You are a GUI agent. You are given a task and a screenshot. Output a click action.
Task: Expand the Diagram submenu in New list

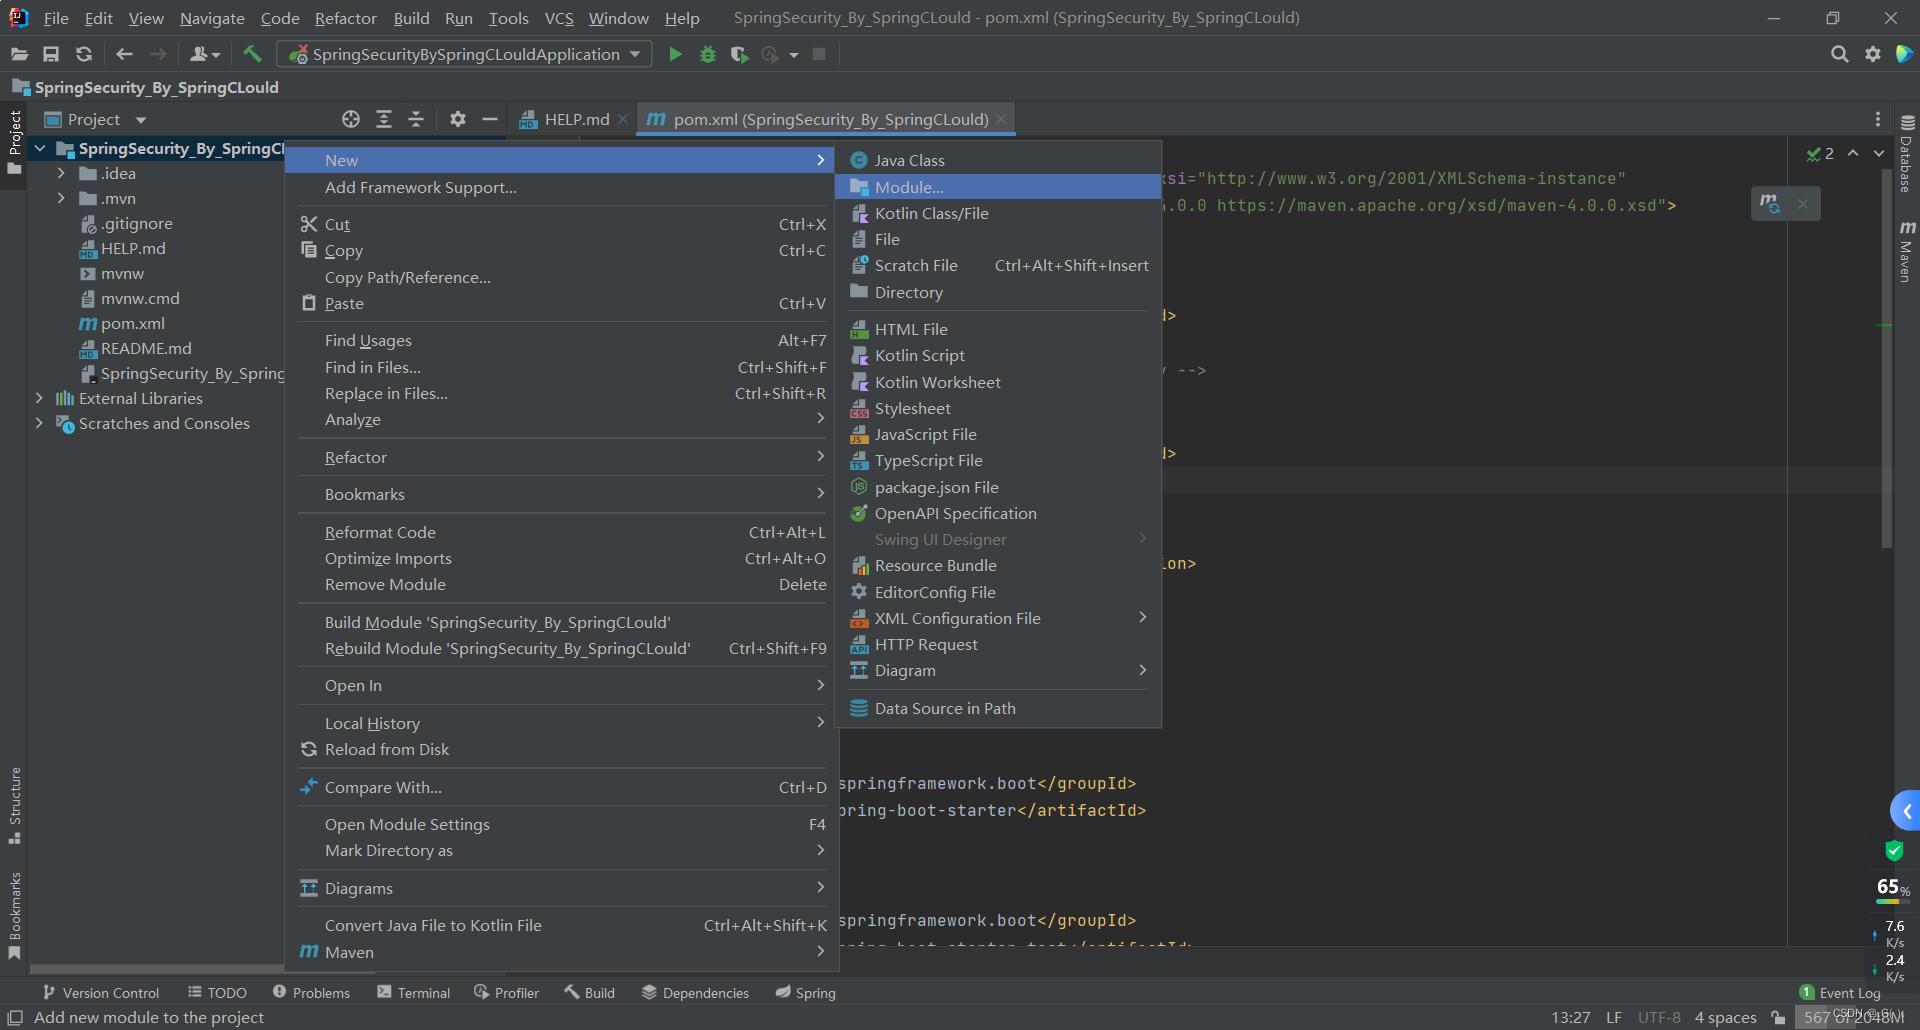pyautogui.click(x=998, y=670)
